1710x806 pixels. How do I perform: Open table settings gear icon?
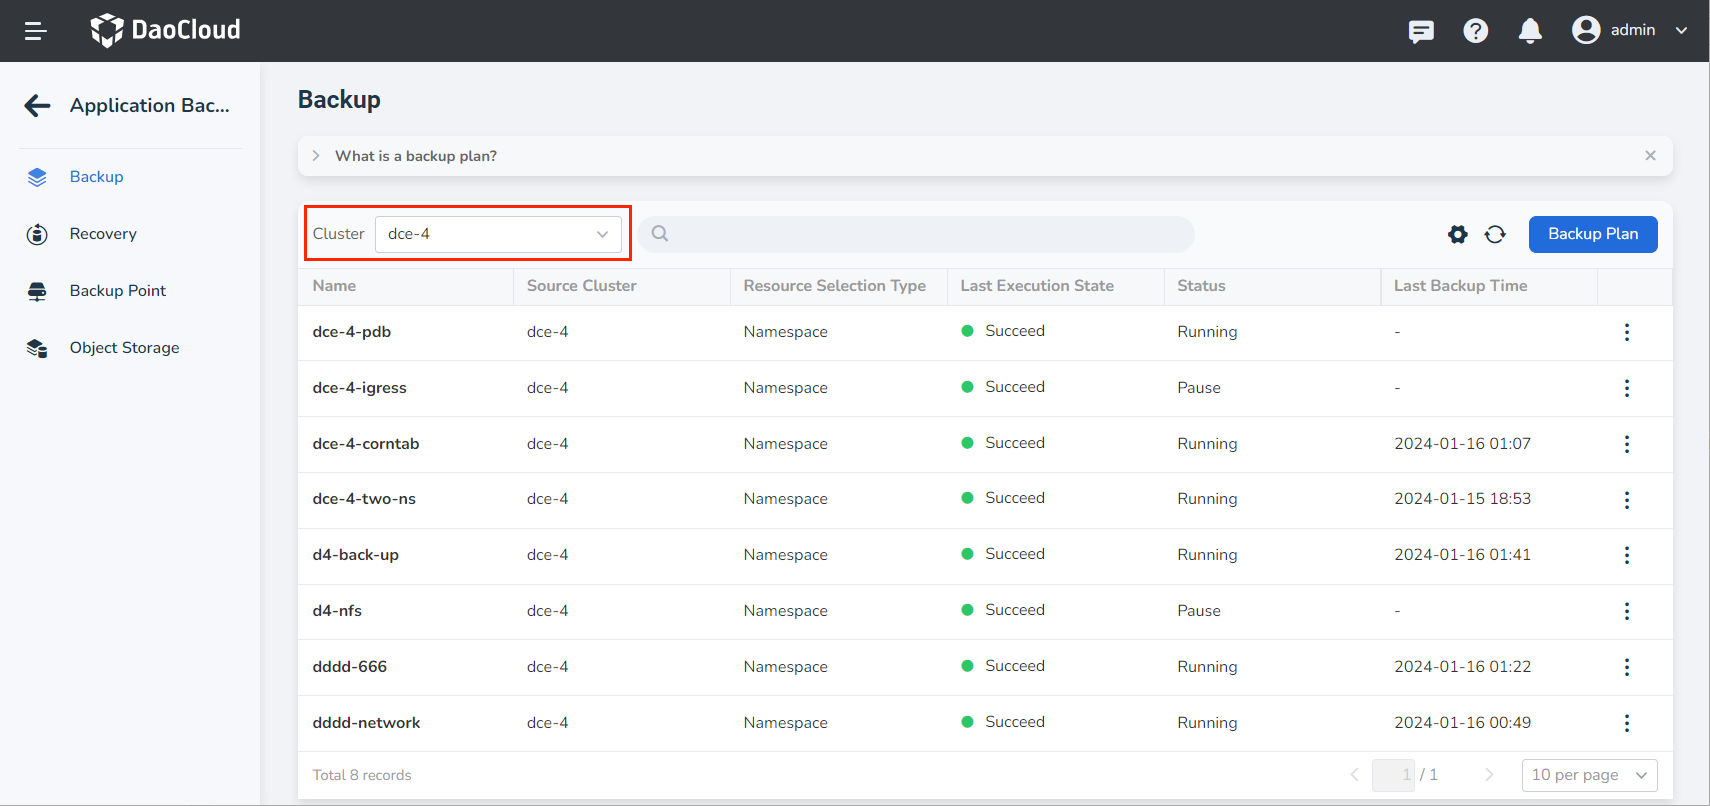point(1457,234)
